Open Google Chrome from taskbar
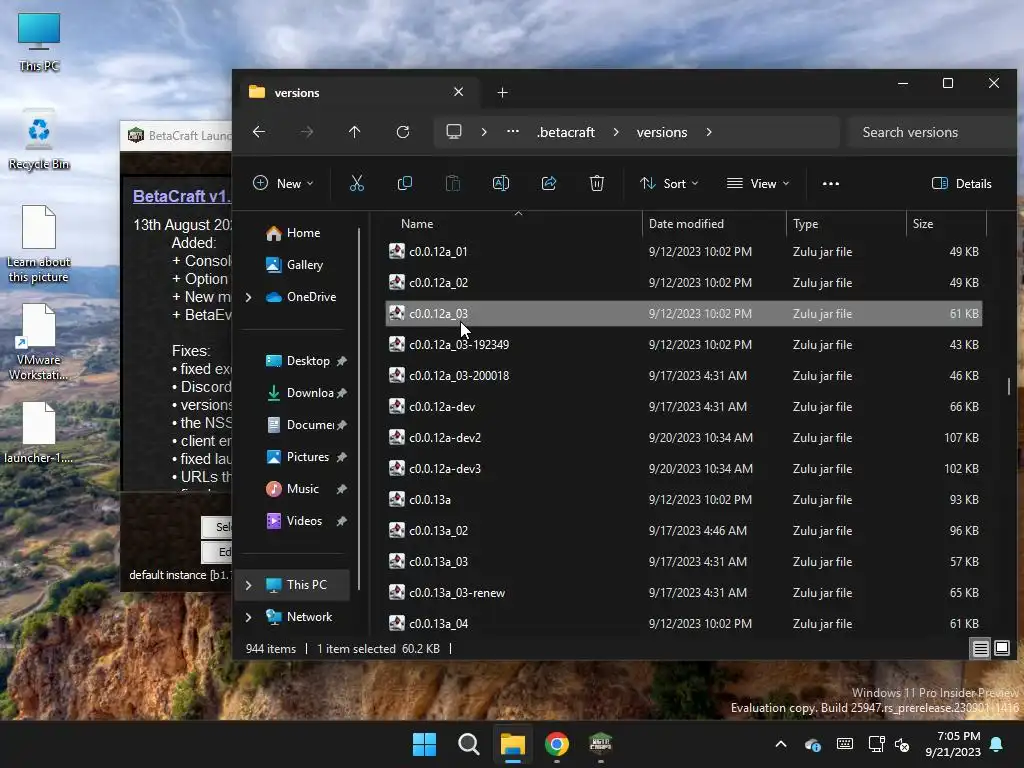The width and height of the screenshot is (1024, 768). (556, 744)
